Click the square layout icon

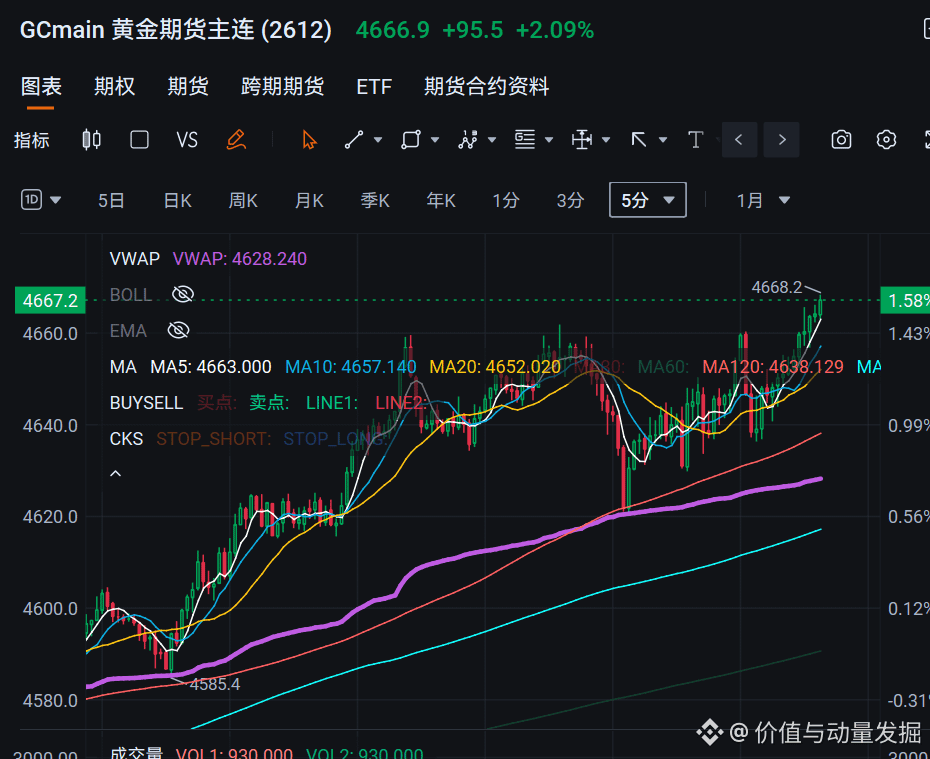139,140
